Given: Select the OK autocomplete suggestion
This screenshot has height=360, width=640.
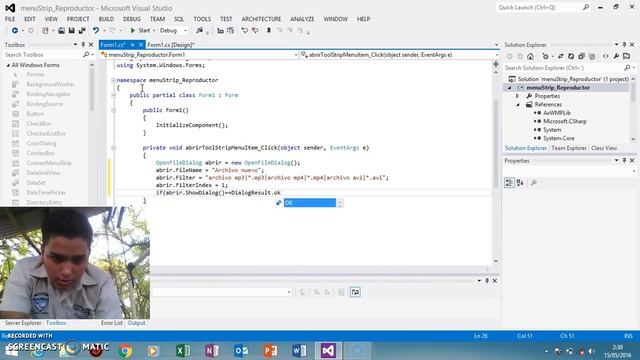Looking at the screenshot, I should click(309, 203).
